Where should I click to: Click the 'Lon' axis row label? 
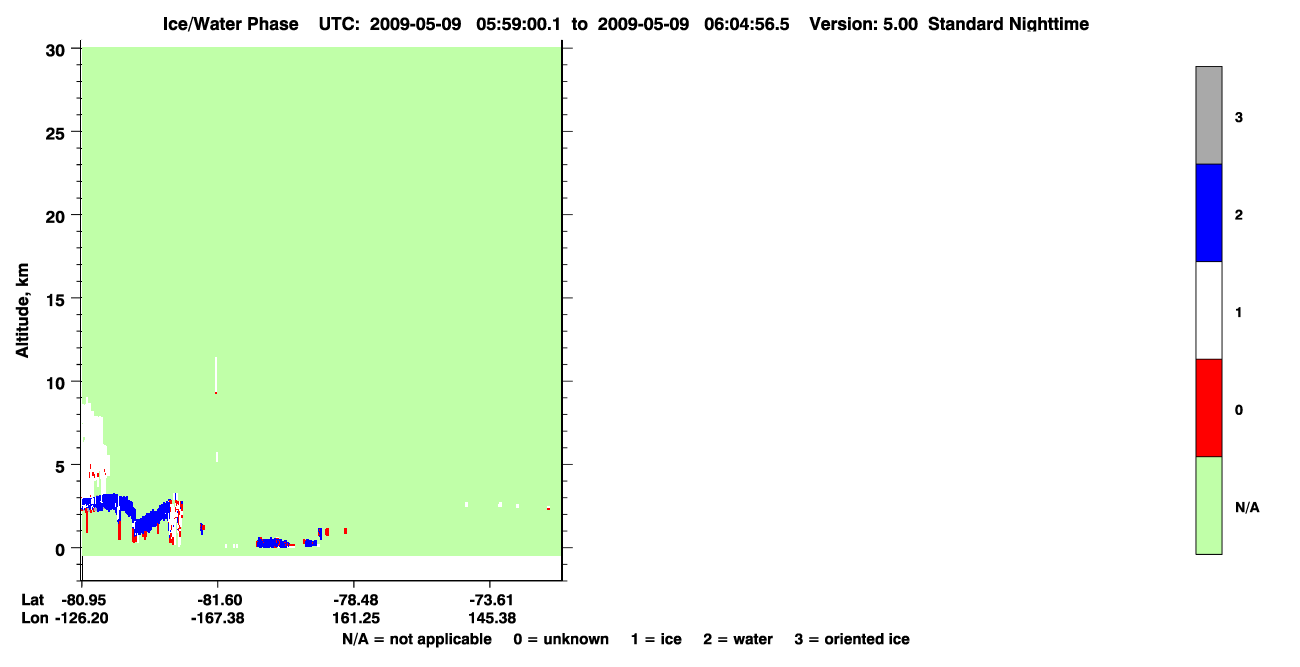[x=34, y=618]
